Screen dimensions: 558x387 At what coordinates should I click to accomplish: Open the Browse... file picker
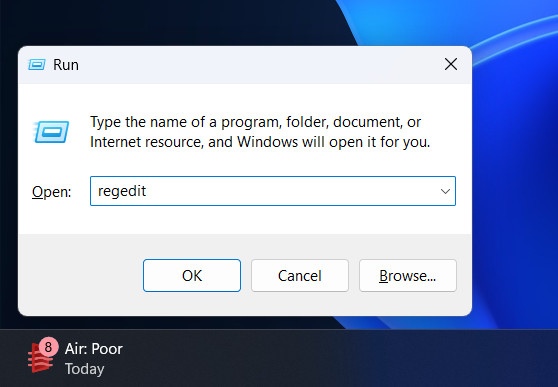(408, 276)
